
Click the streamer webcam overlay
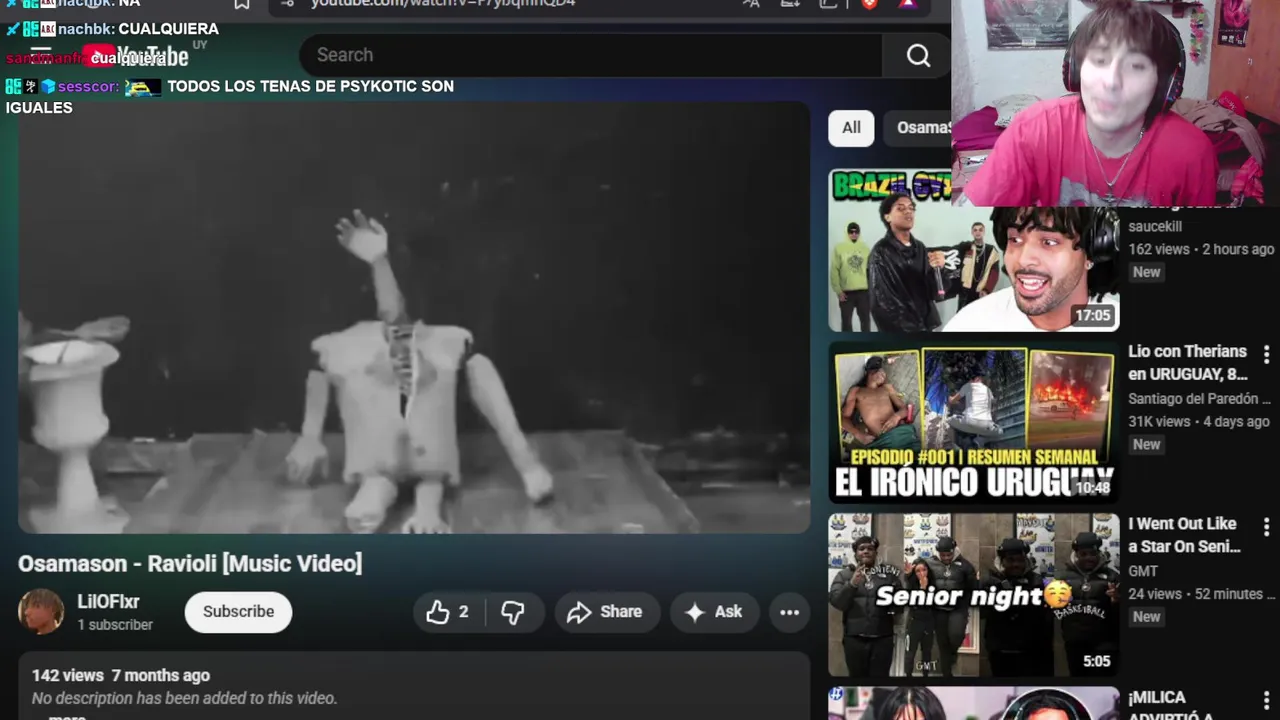pyautogui.click(x=1115, y=103)
